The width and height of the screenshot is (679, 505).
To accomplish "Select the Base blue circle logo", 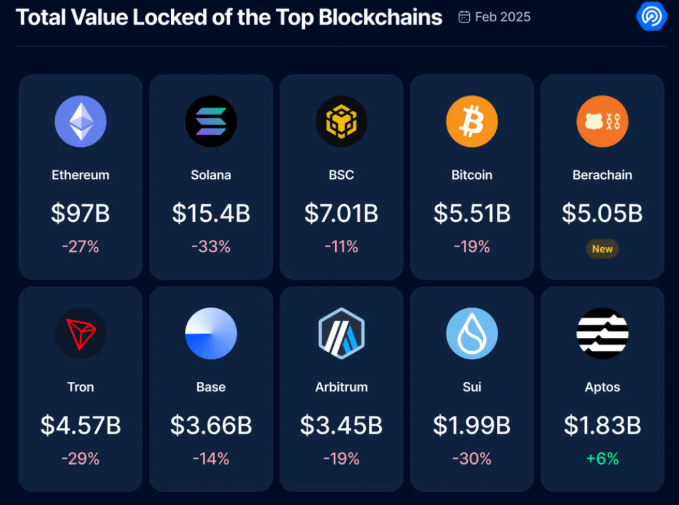I will [211, 334].
